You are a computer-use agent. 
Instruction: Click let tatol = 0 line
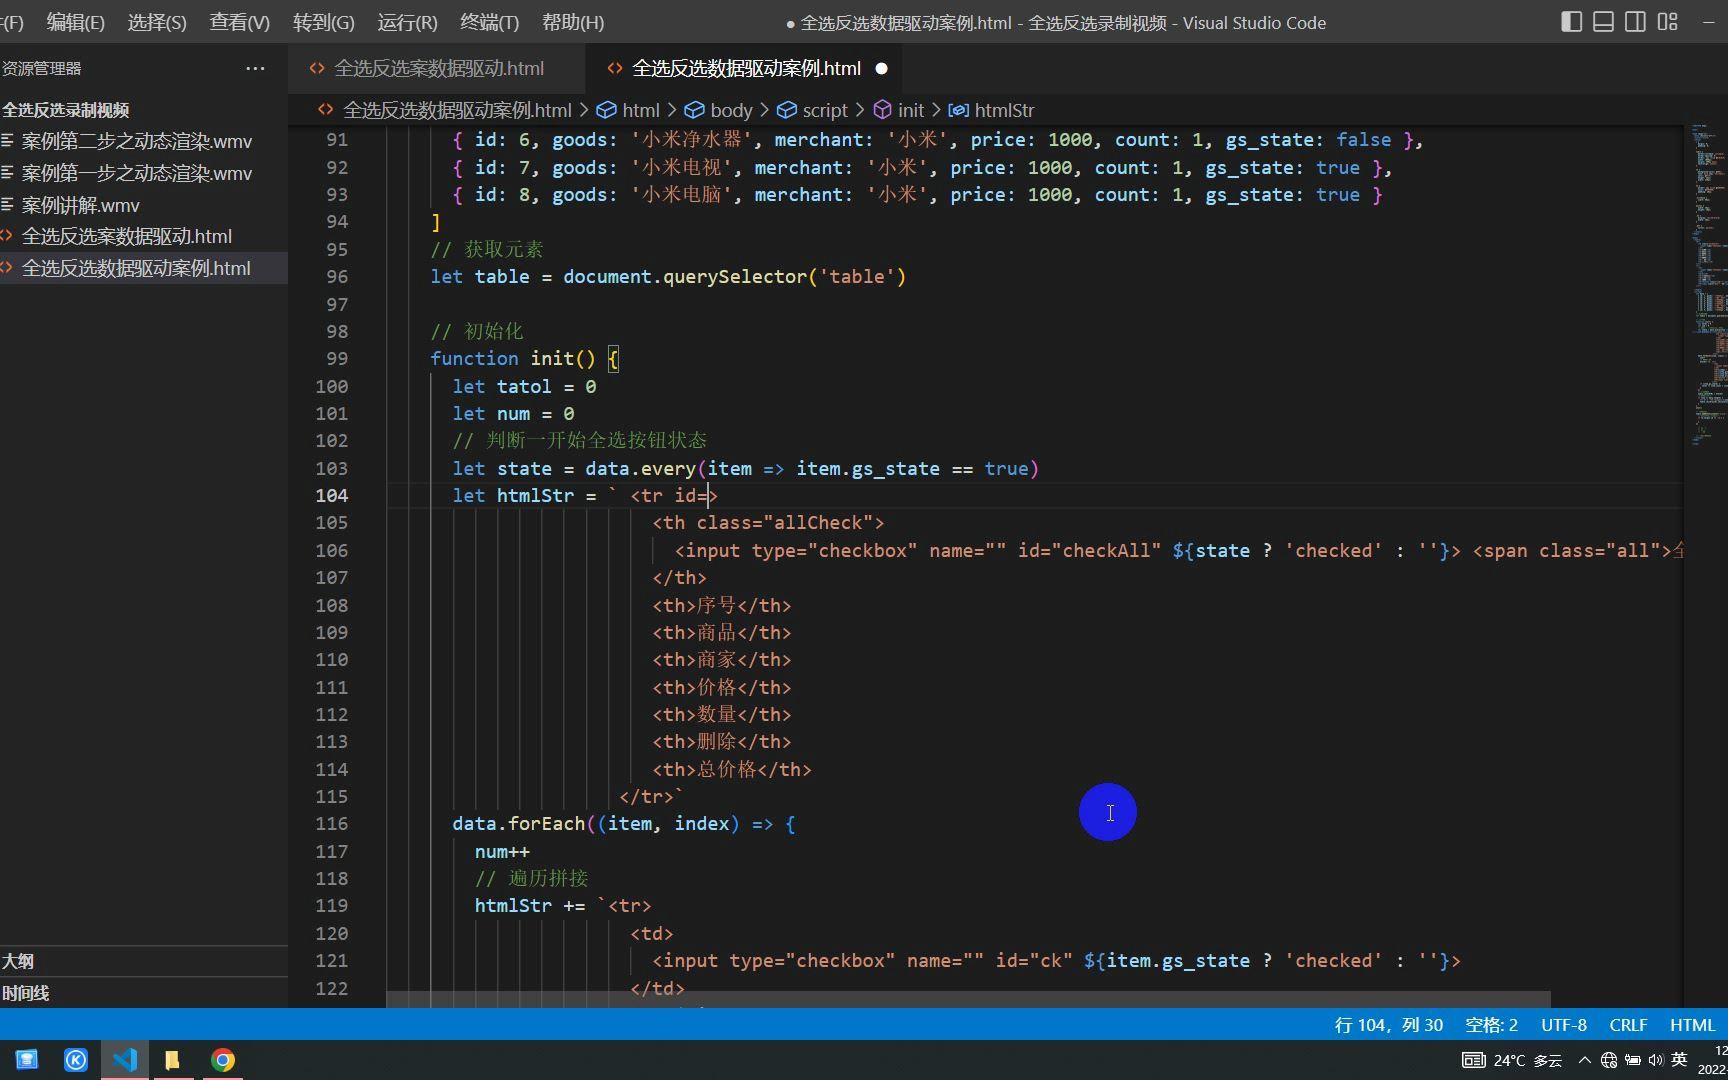[524, 386]
